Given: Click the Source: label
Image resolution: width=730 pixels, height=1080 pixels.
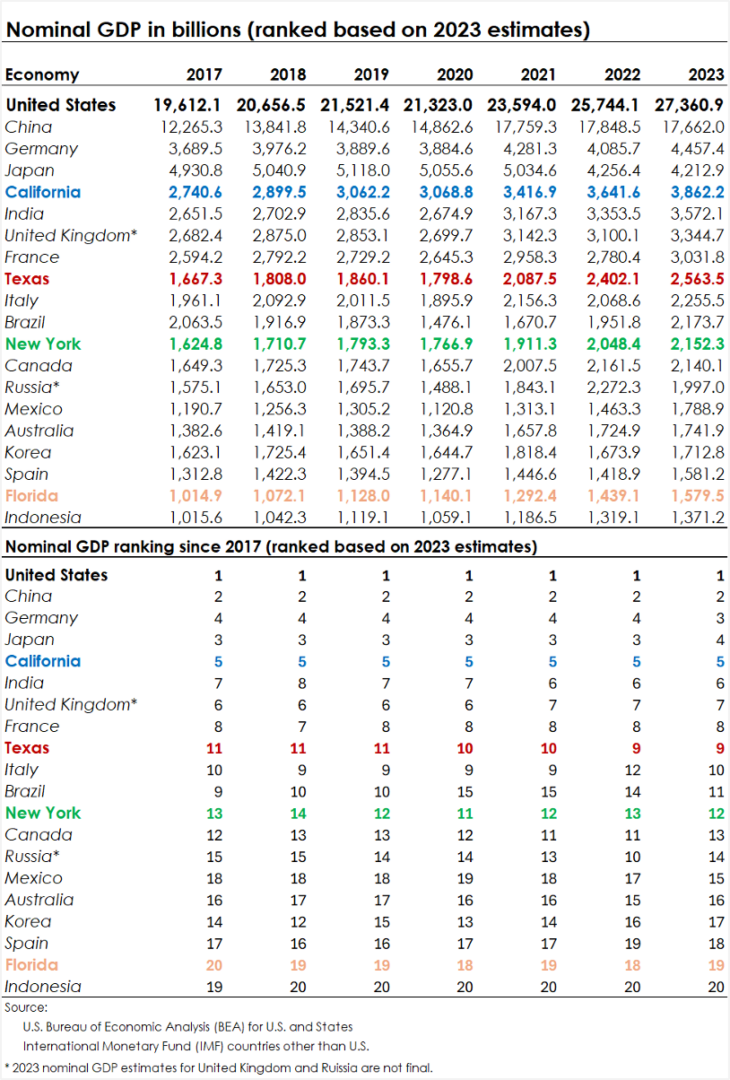Looking at the screenshot, I should tap(25, 1007).
